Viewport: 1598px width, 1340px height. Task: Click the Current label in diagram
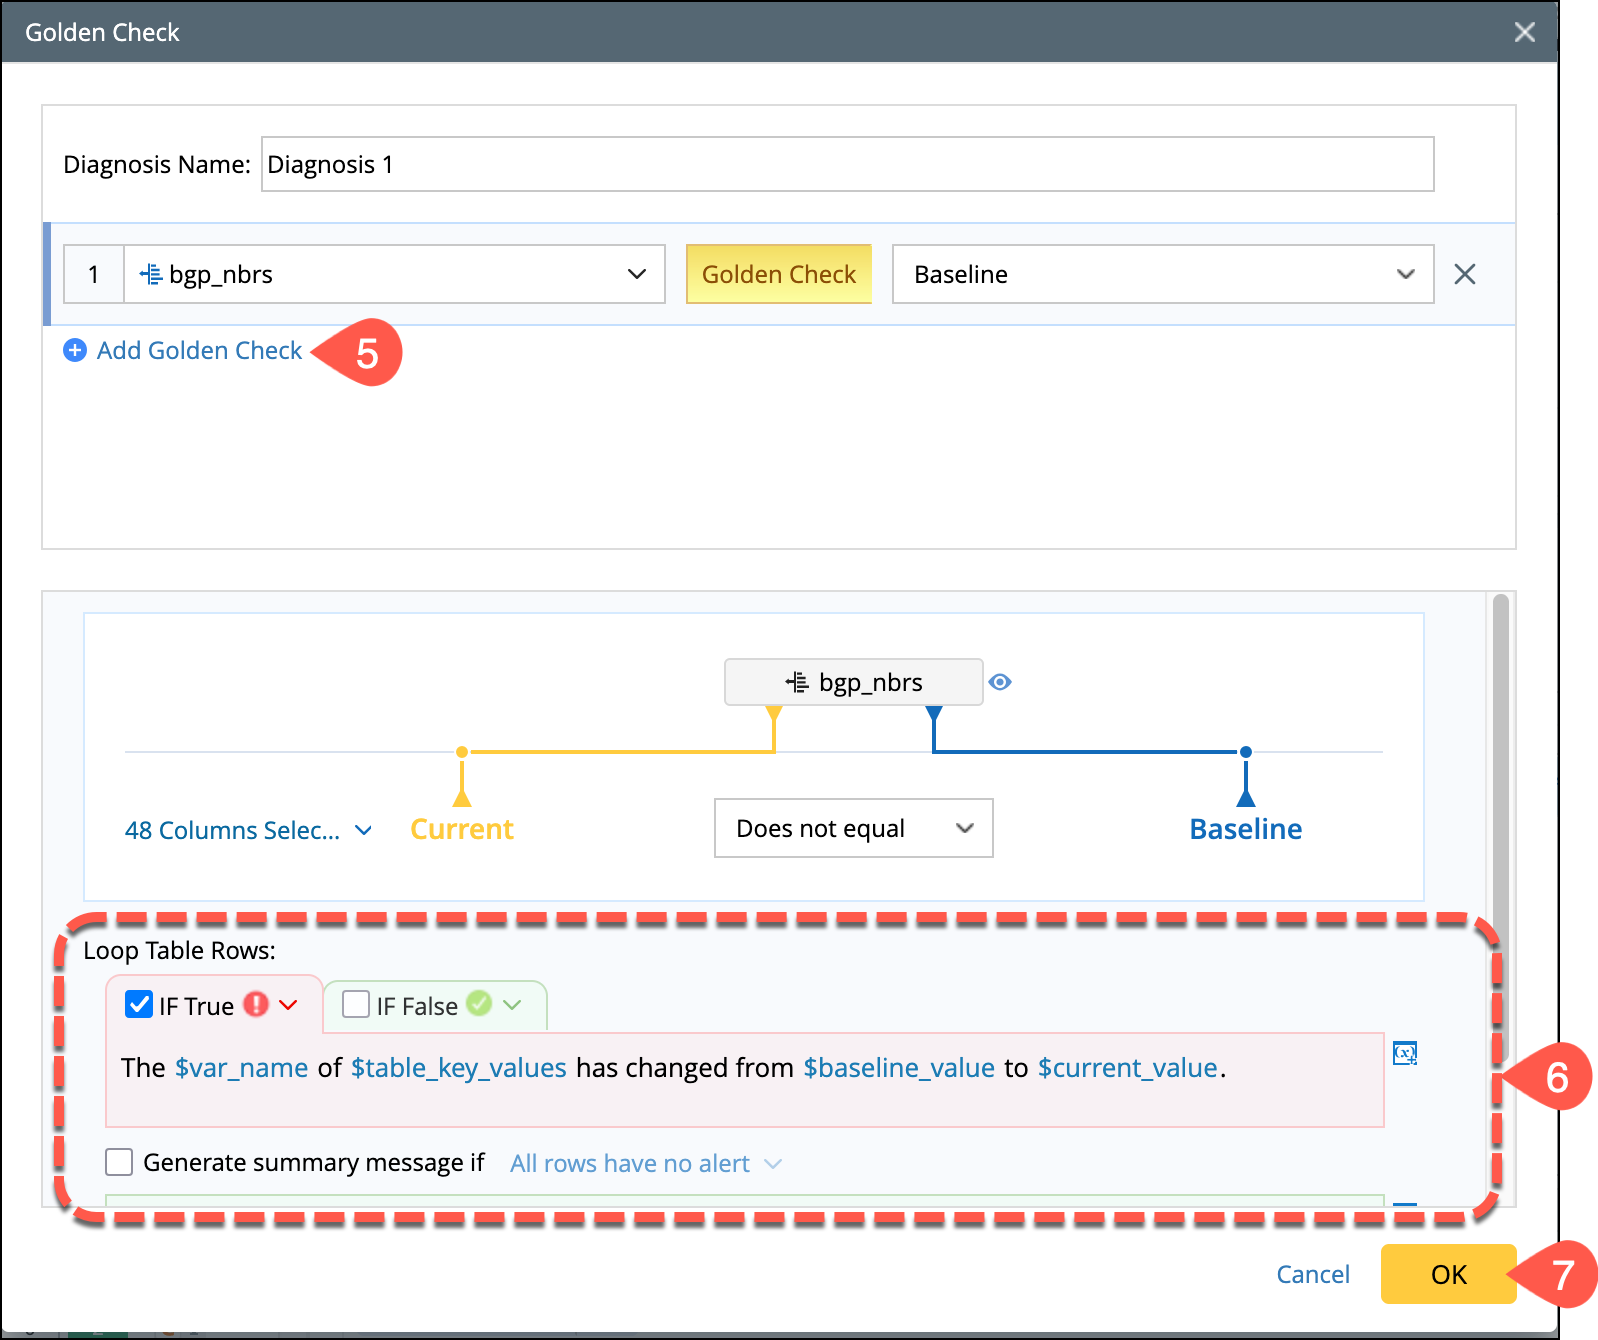point(462,829)
